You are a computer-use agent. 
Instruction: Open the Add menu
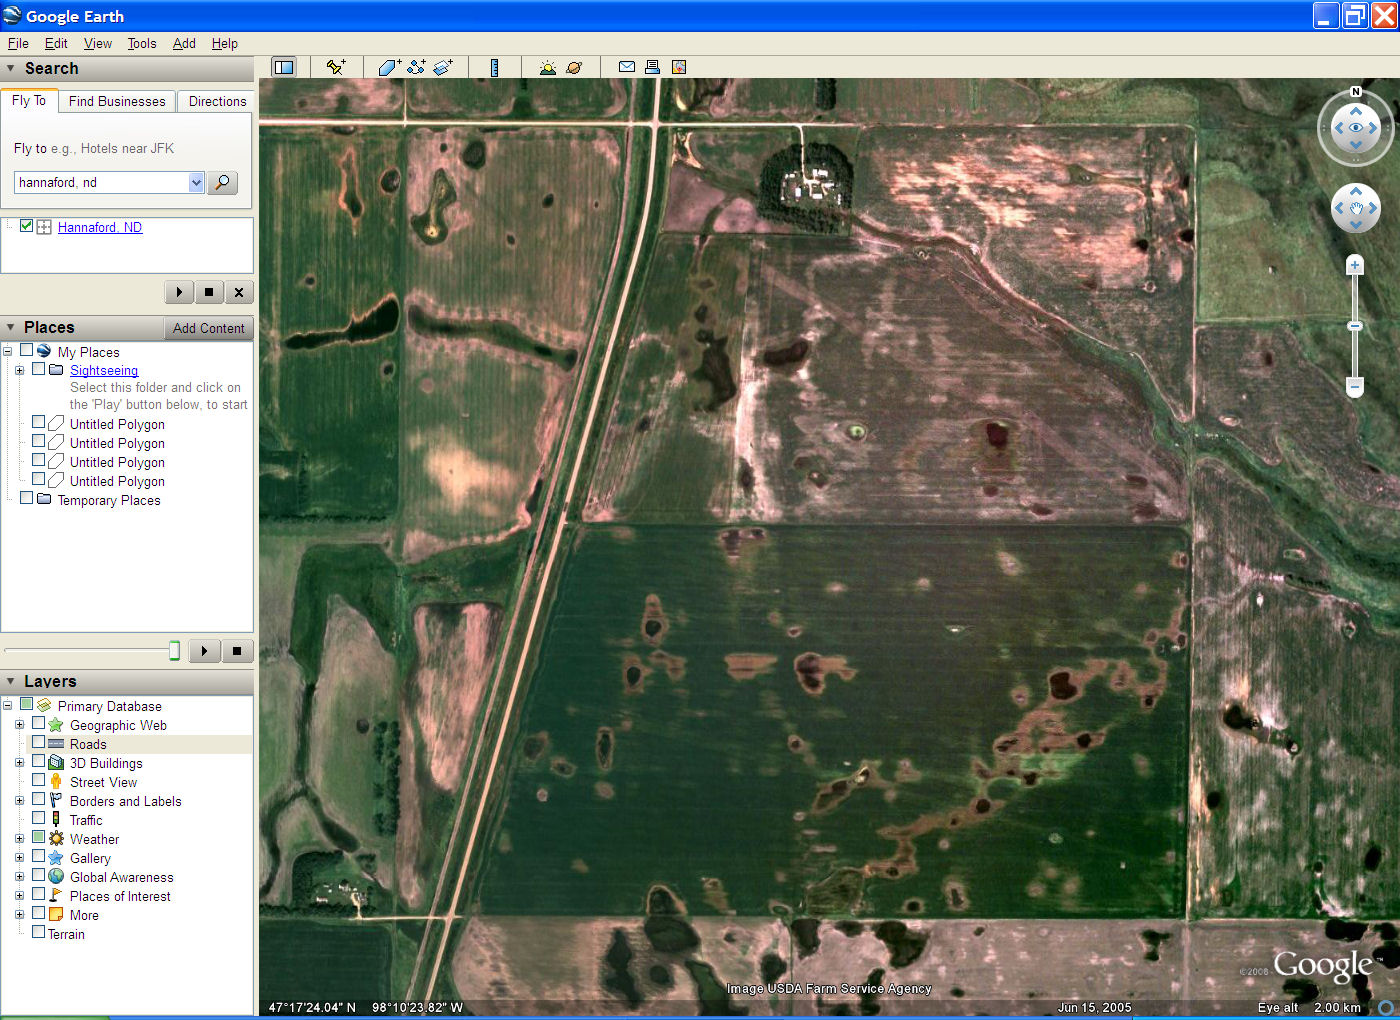pyautogui.click(x=184, y=43)
